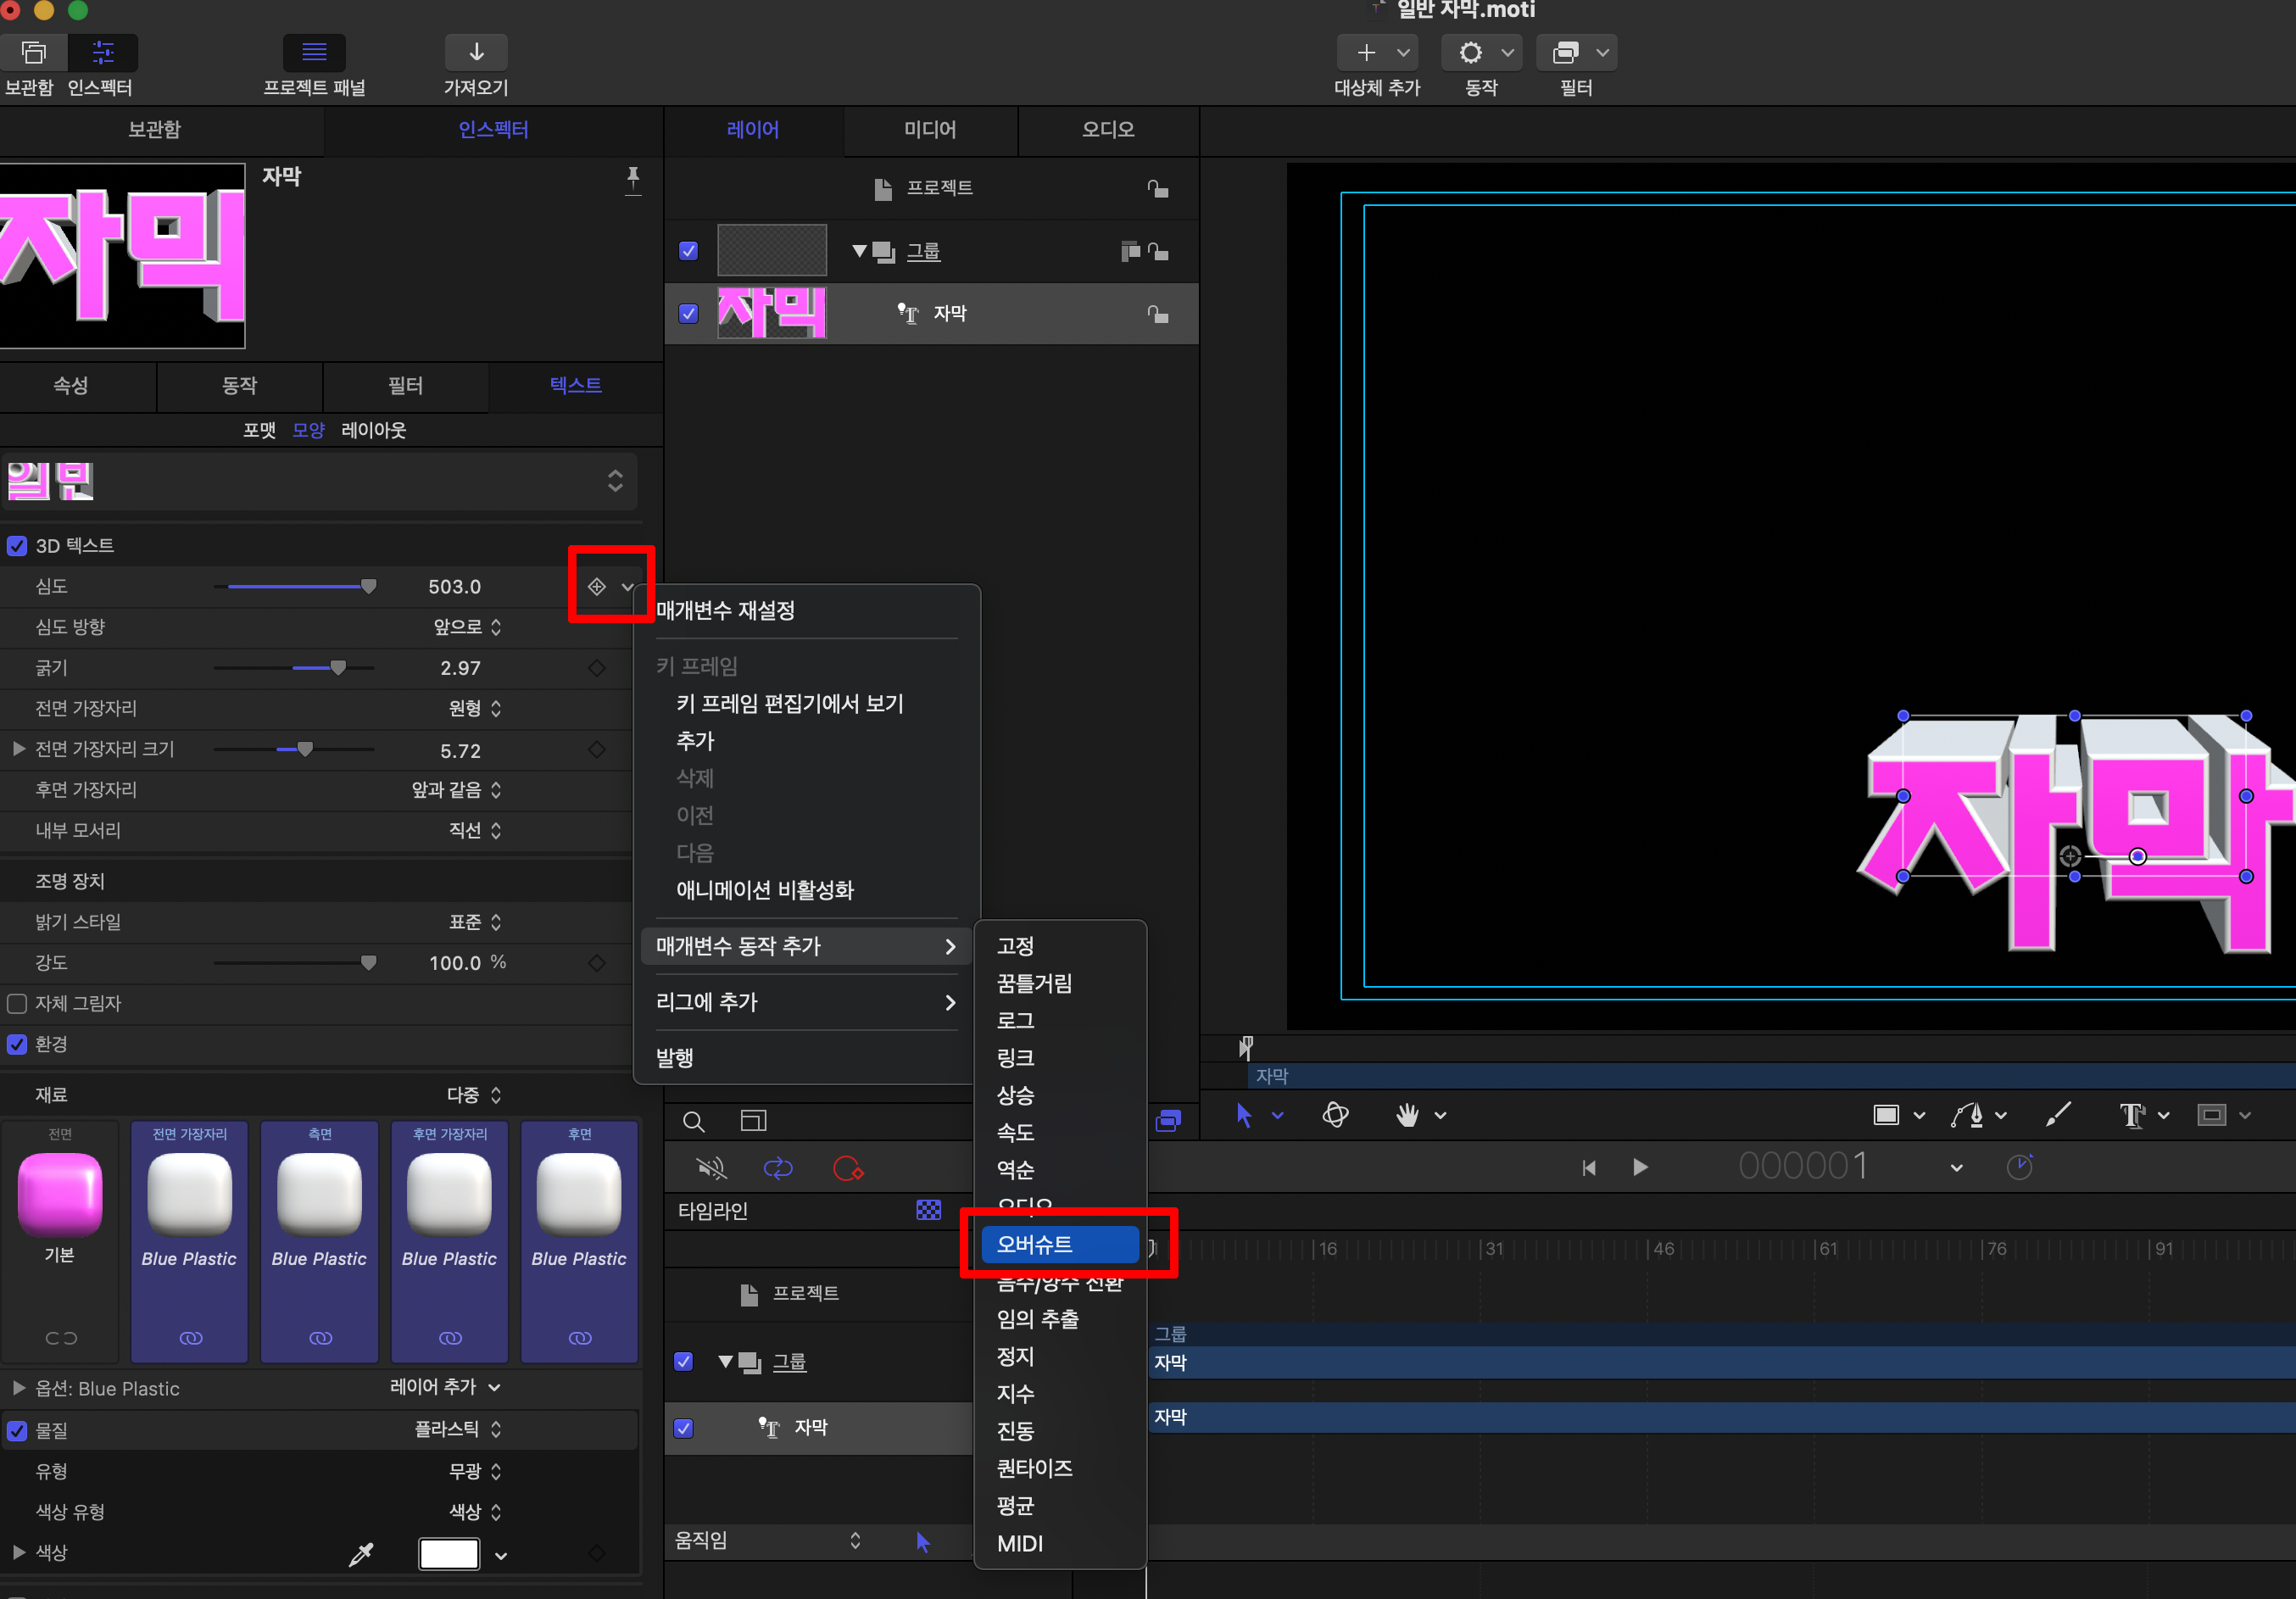2296x1599 pixels.
Task: Choose 오버슈트 from the behavior submenu
Action: pyautogui.click(x=1060, y=1244)
